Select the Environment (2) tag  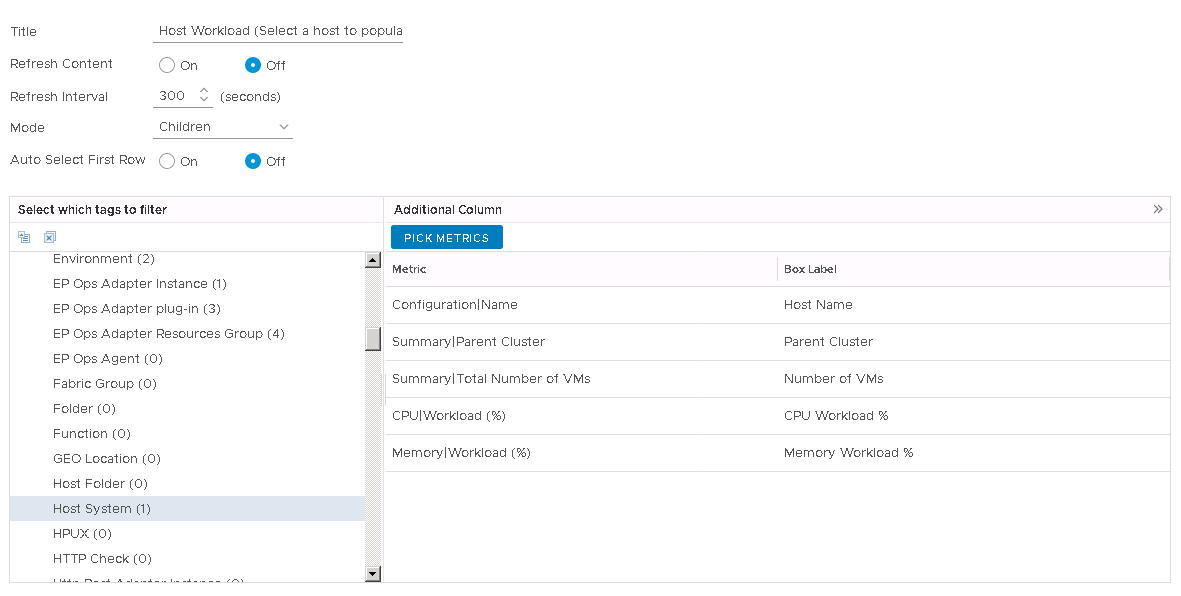pyautogui.click(x=104, y=259)
